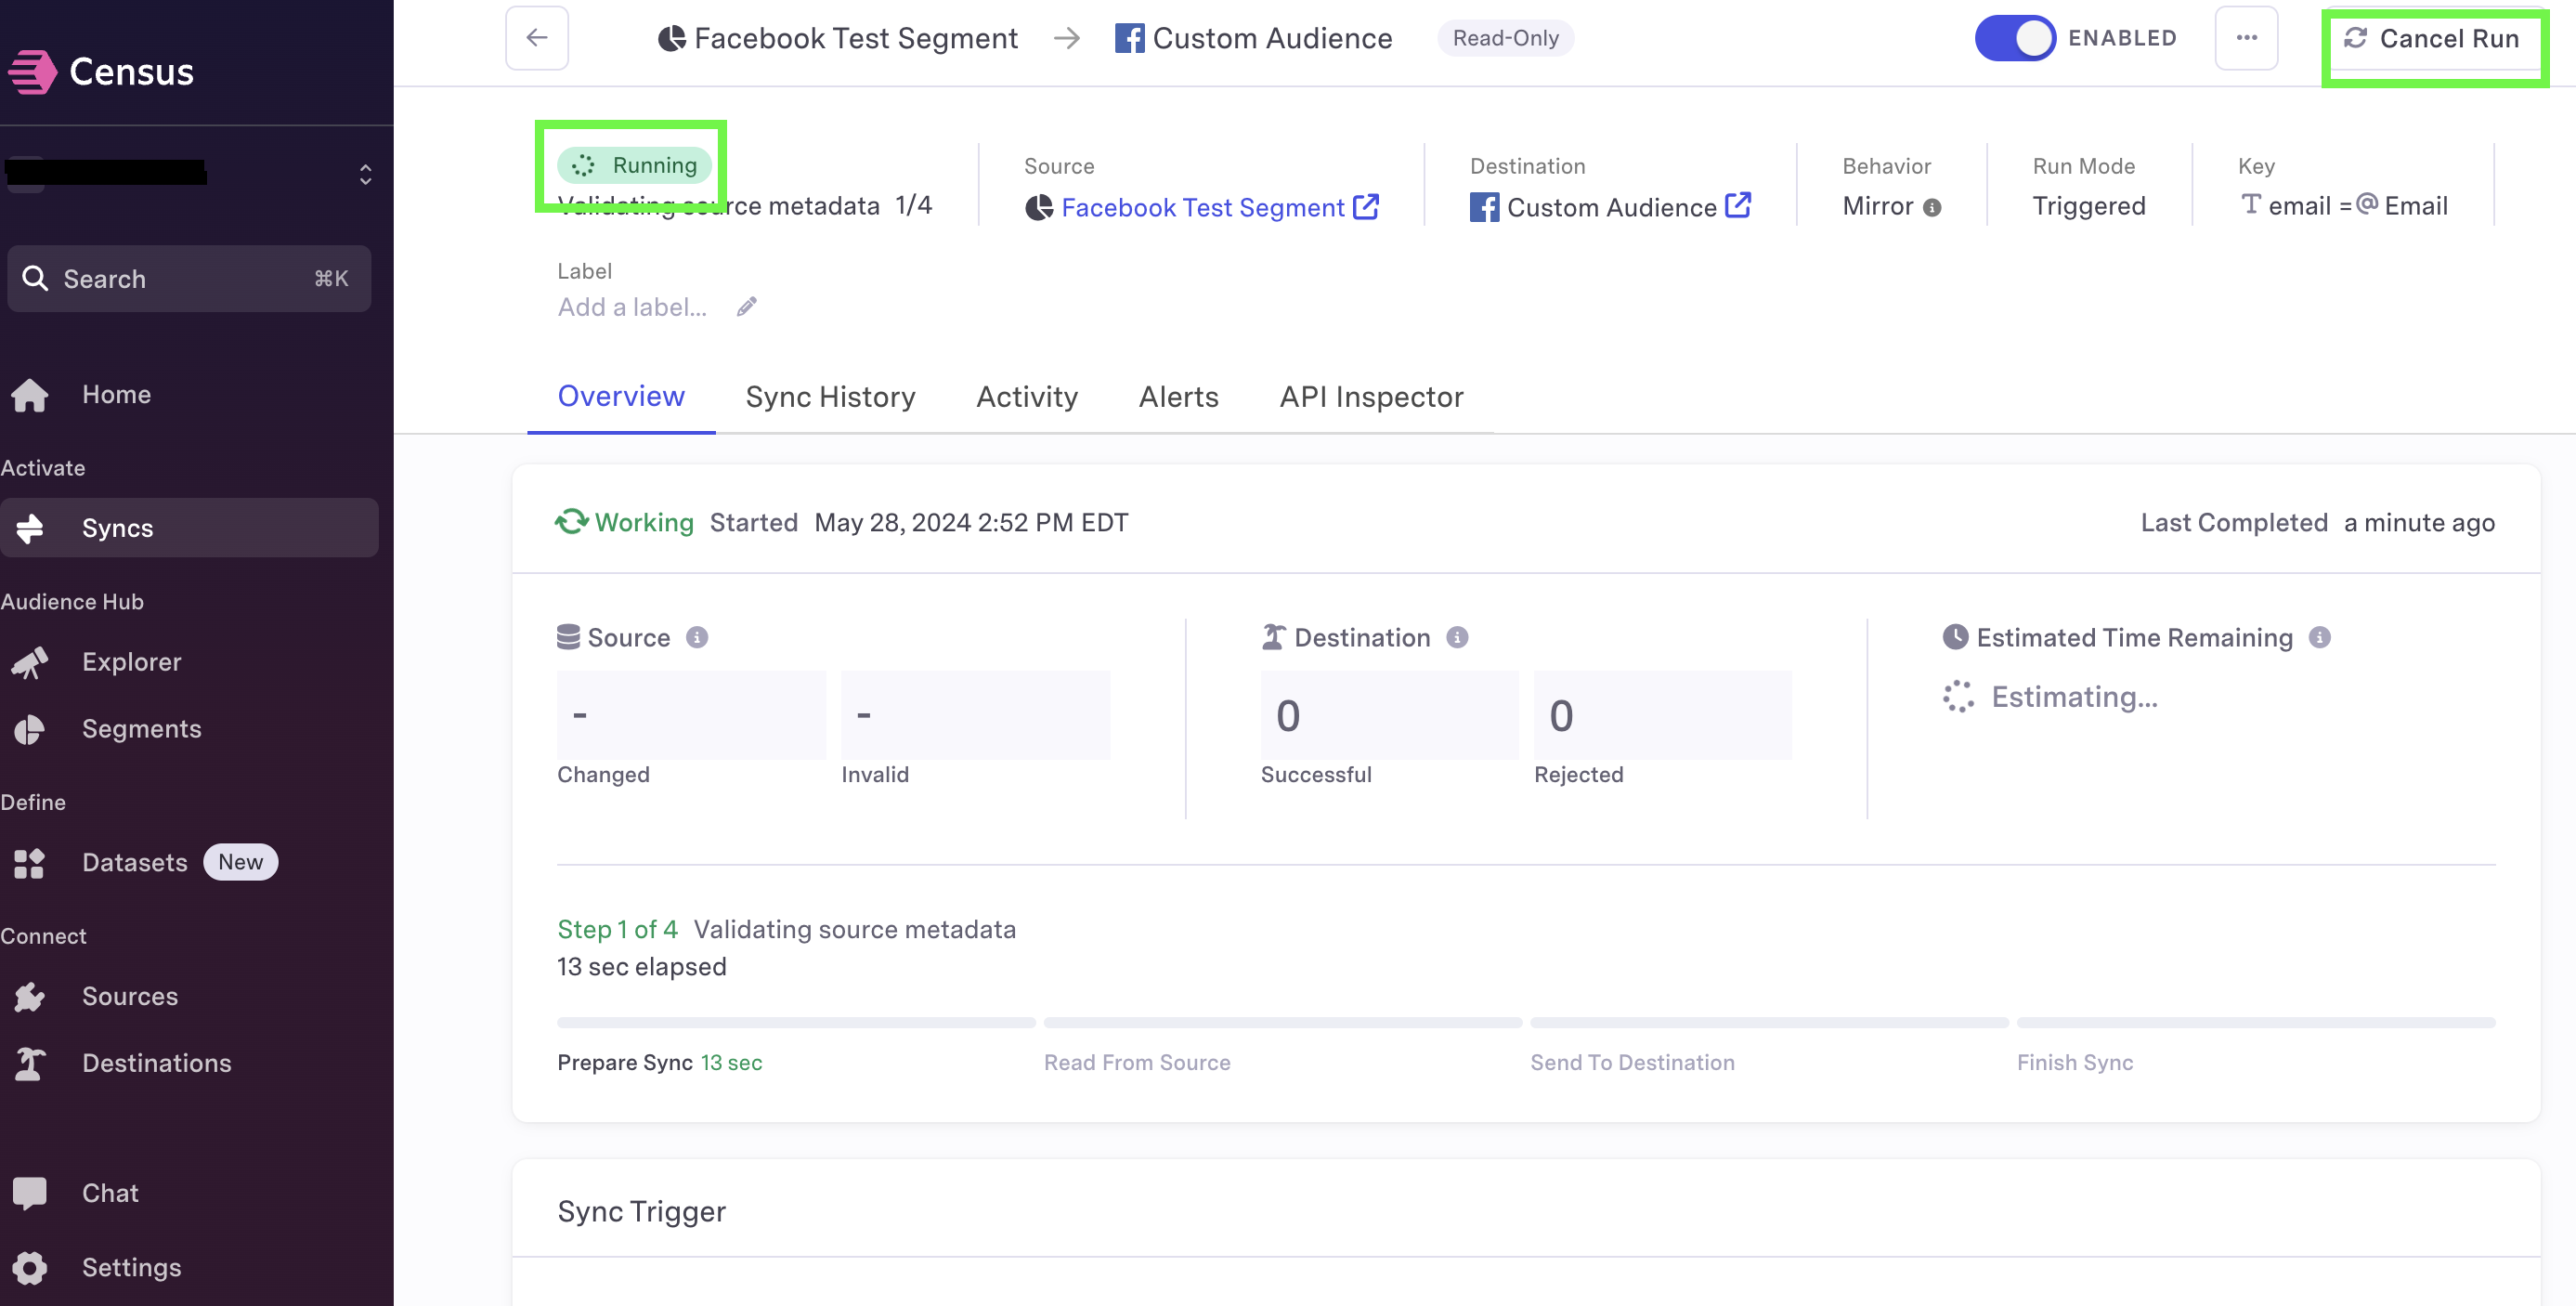2576x1306 pixels.
Task: Open the three-dots more options menu
Action: [2246, 38]
